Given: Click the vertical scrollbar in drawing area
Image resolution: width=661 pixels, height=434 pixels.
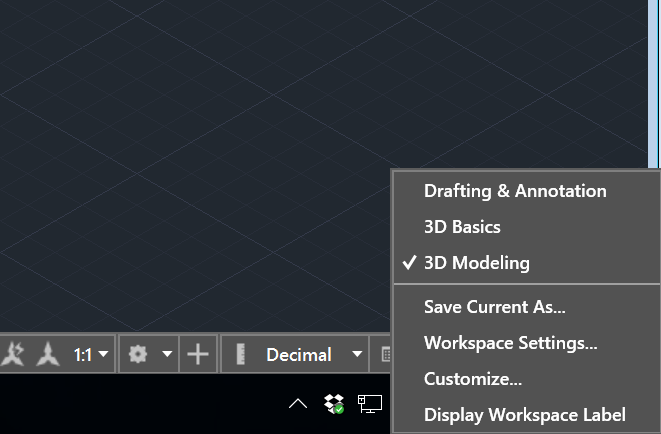Looking at the screenshot, I should [653, 84].
